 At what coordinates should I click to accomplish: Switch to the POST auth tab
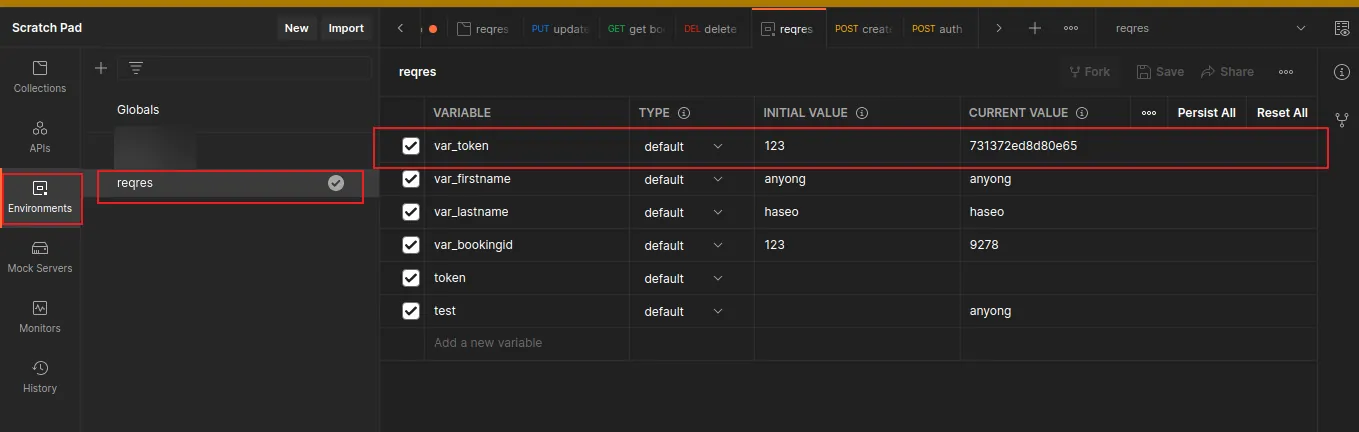[937, 29]
